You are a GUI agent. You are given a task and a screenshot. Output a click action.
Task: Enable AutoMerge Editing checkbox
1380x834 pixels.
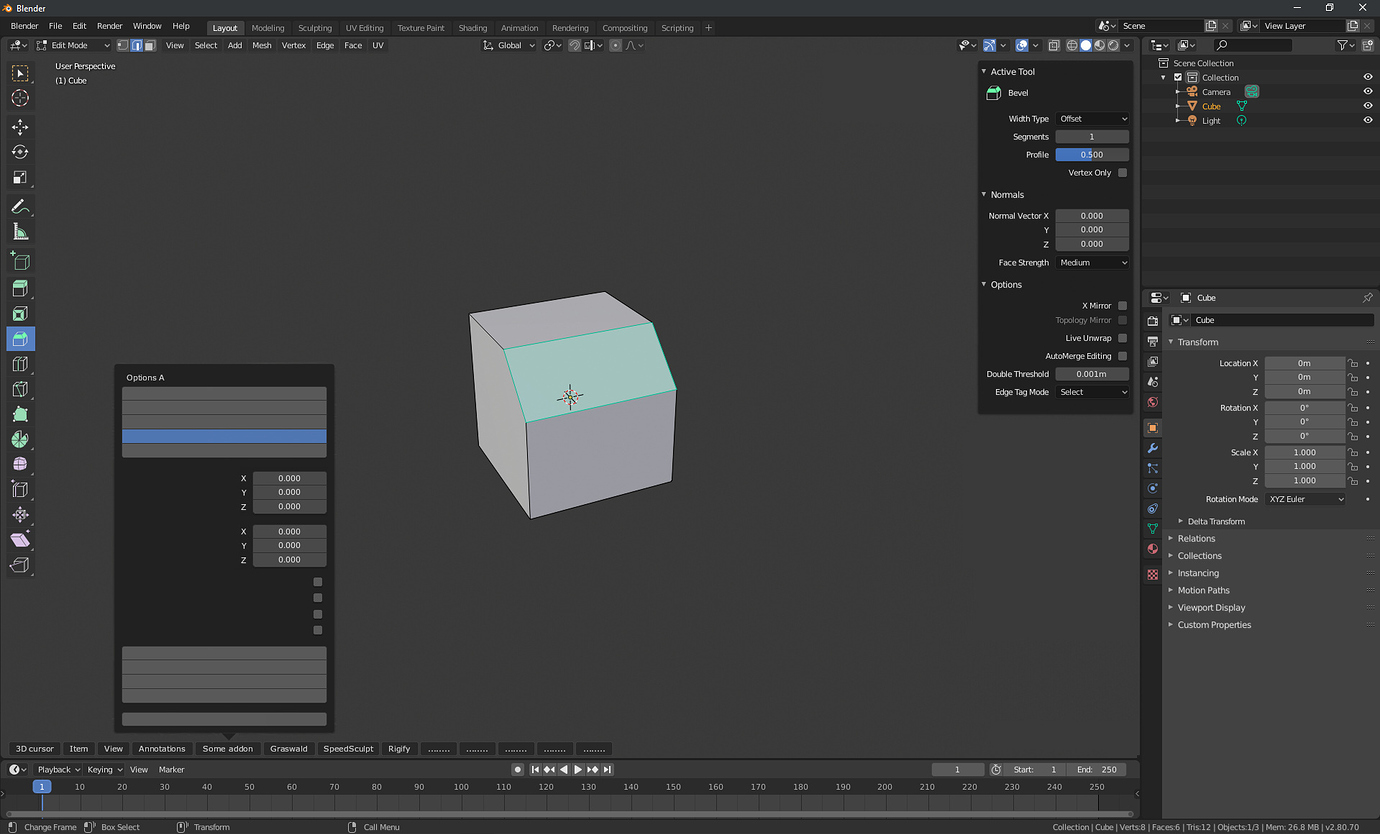coord(1122,356)
